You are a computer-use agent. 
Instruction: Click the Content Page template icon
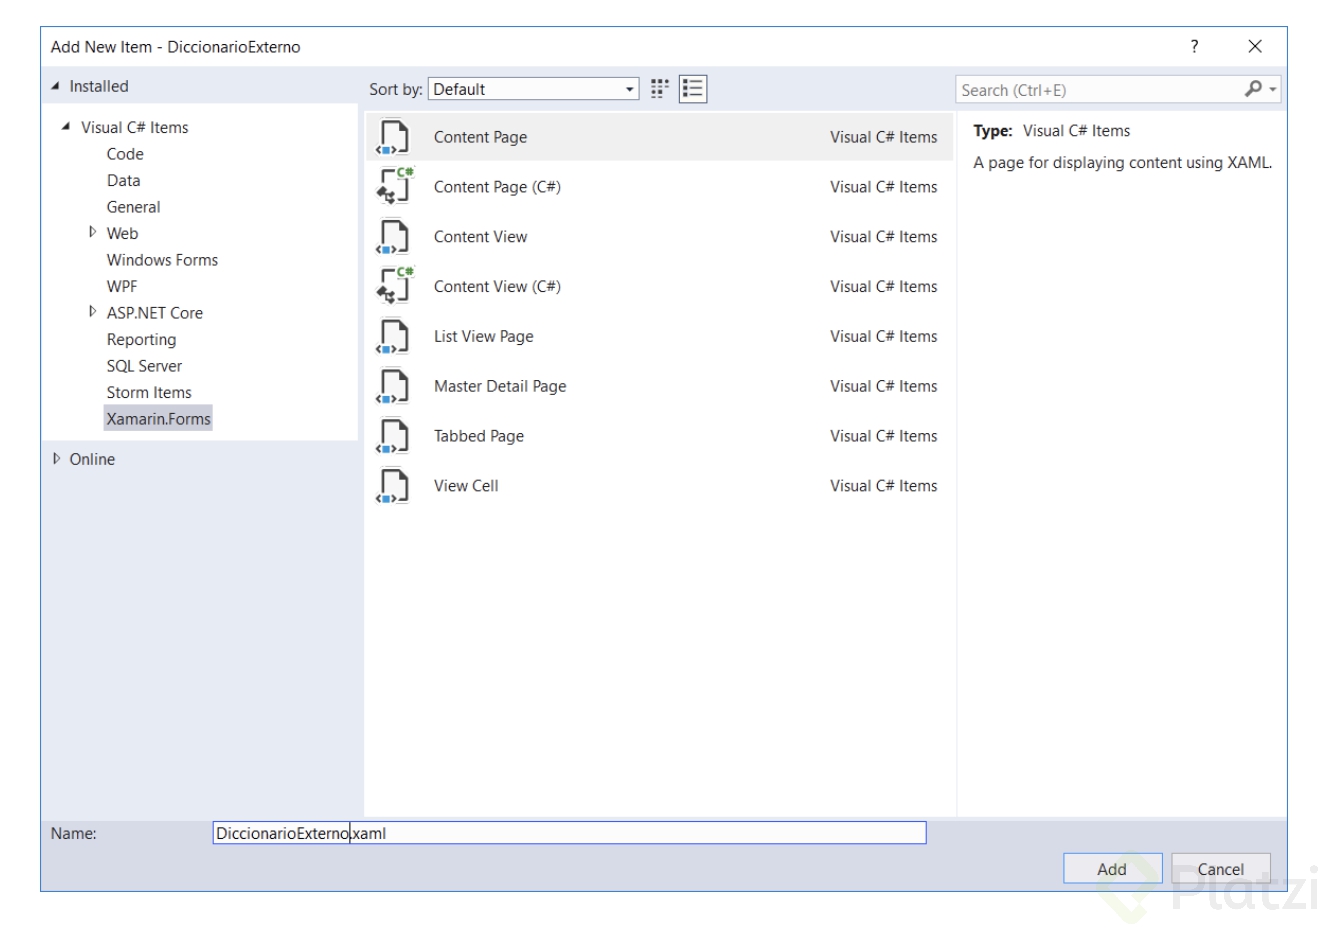point(393,138)
